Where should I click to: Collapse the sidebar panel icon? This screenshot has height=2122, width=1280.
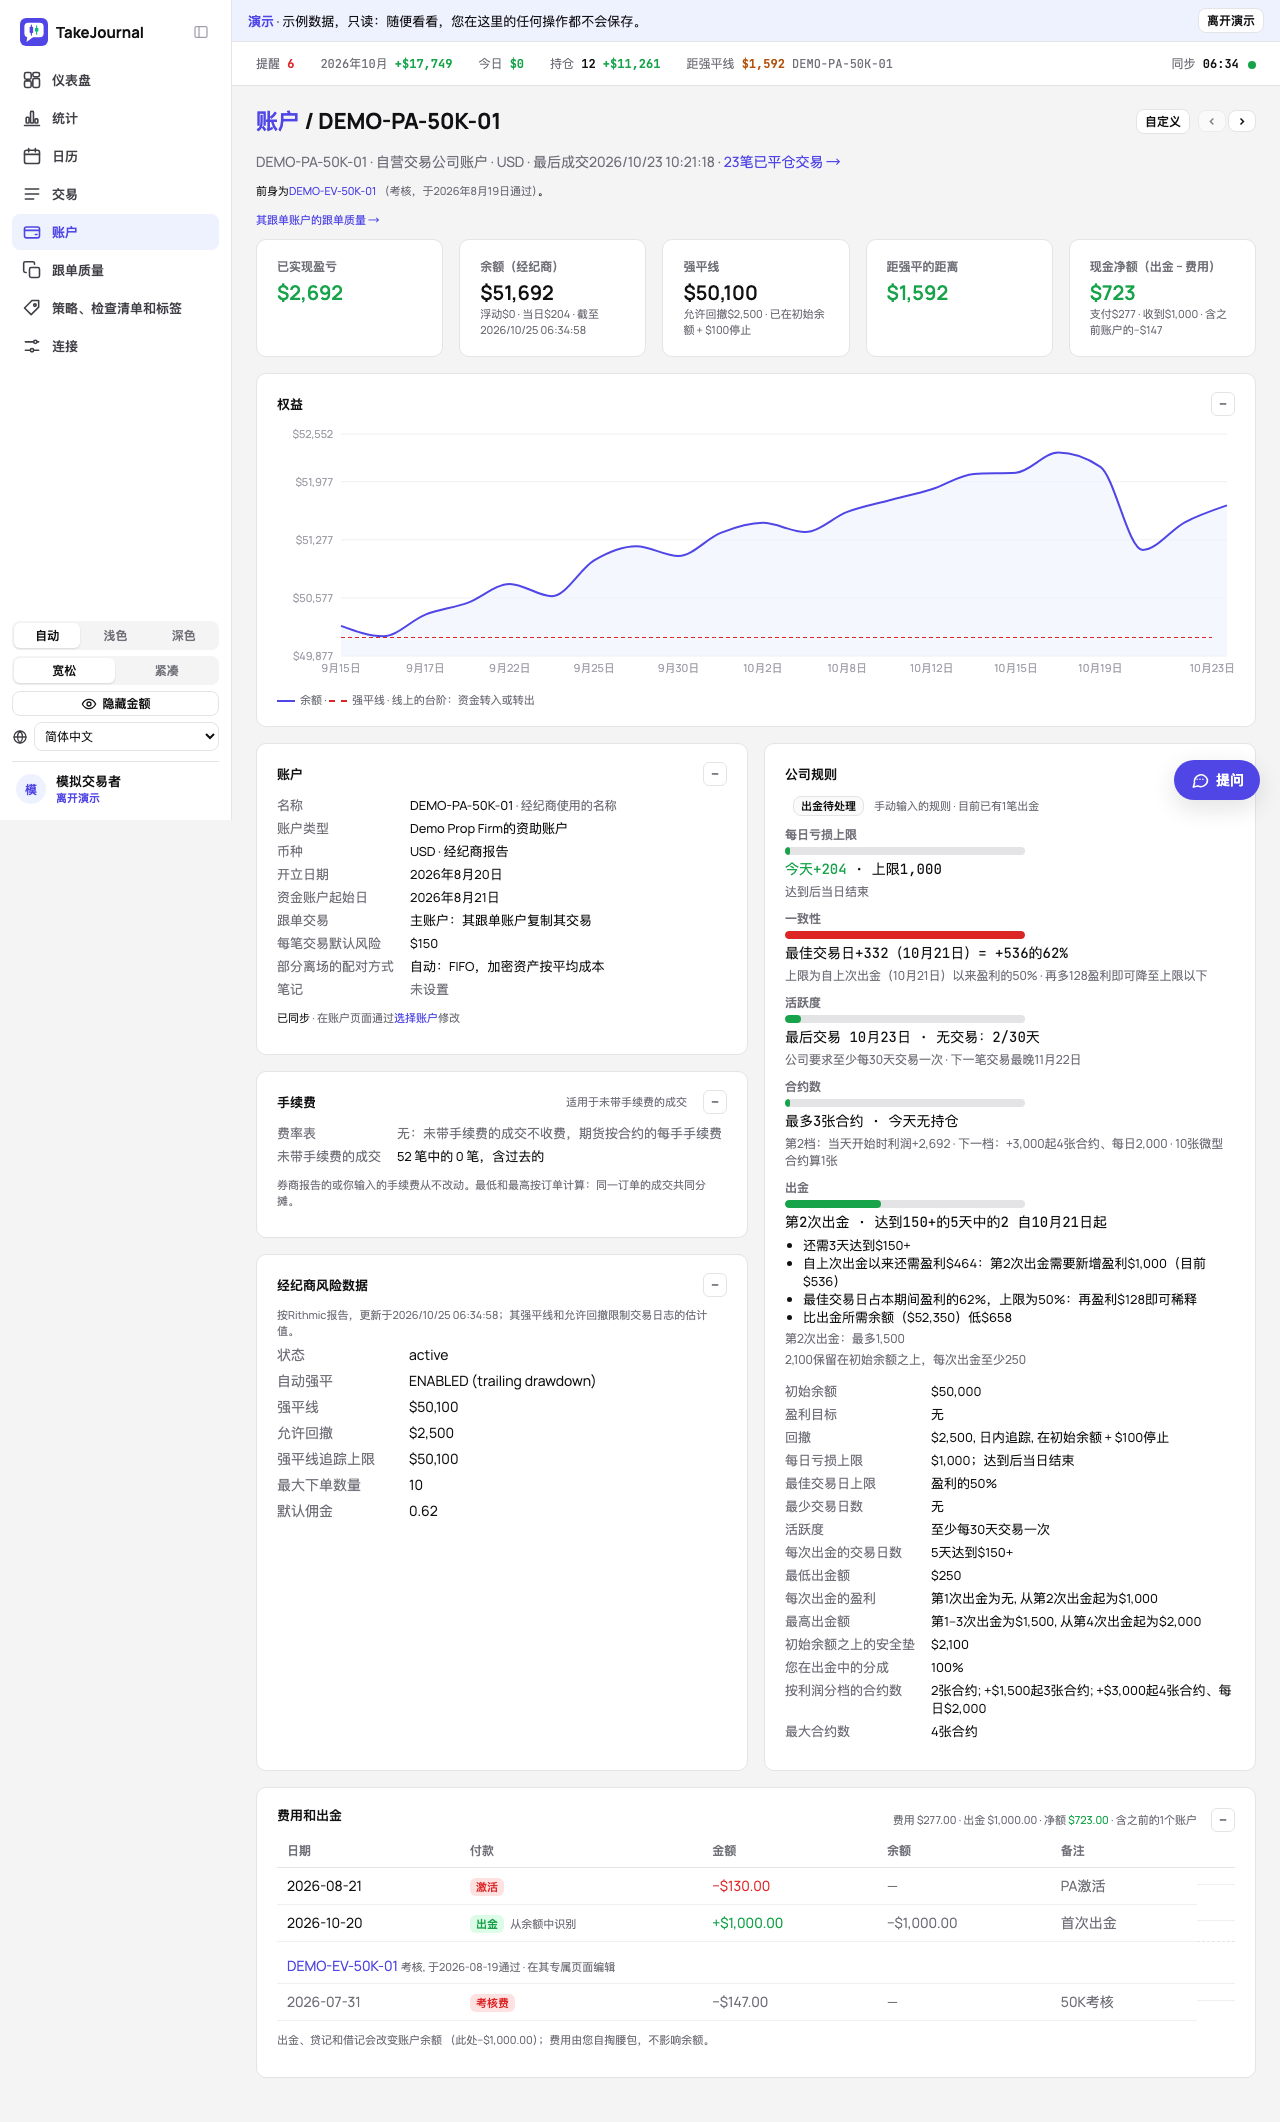pyautogui.click(x=201, y=32)
